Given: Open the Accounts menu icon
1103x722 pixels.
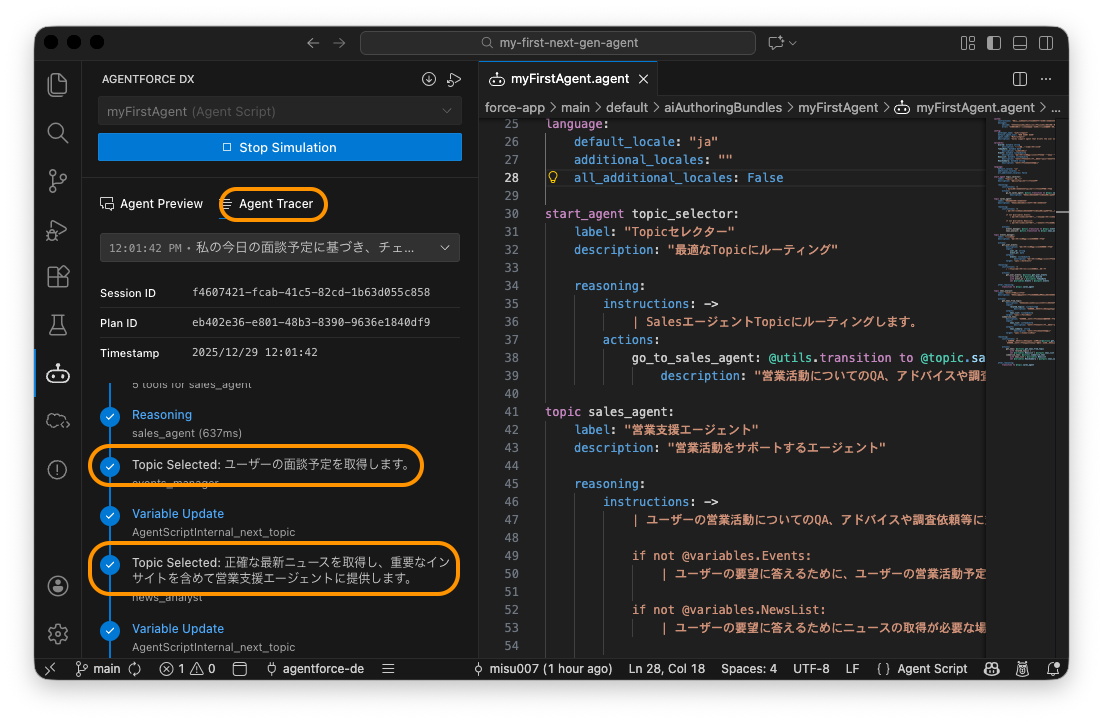Looking at the screenshot, I should click(58, 585).
